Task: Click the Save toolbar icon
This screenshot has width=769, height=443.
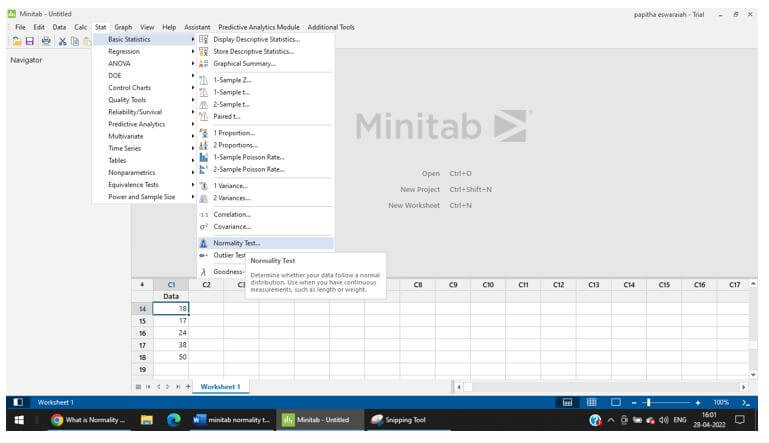Action: [30, 41]
